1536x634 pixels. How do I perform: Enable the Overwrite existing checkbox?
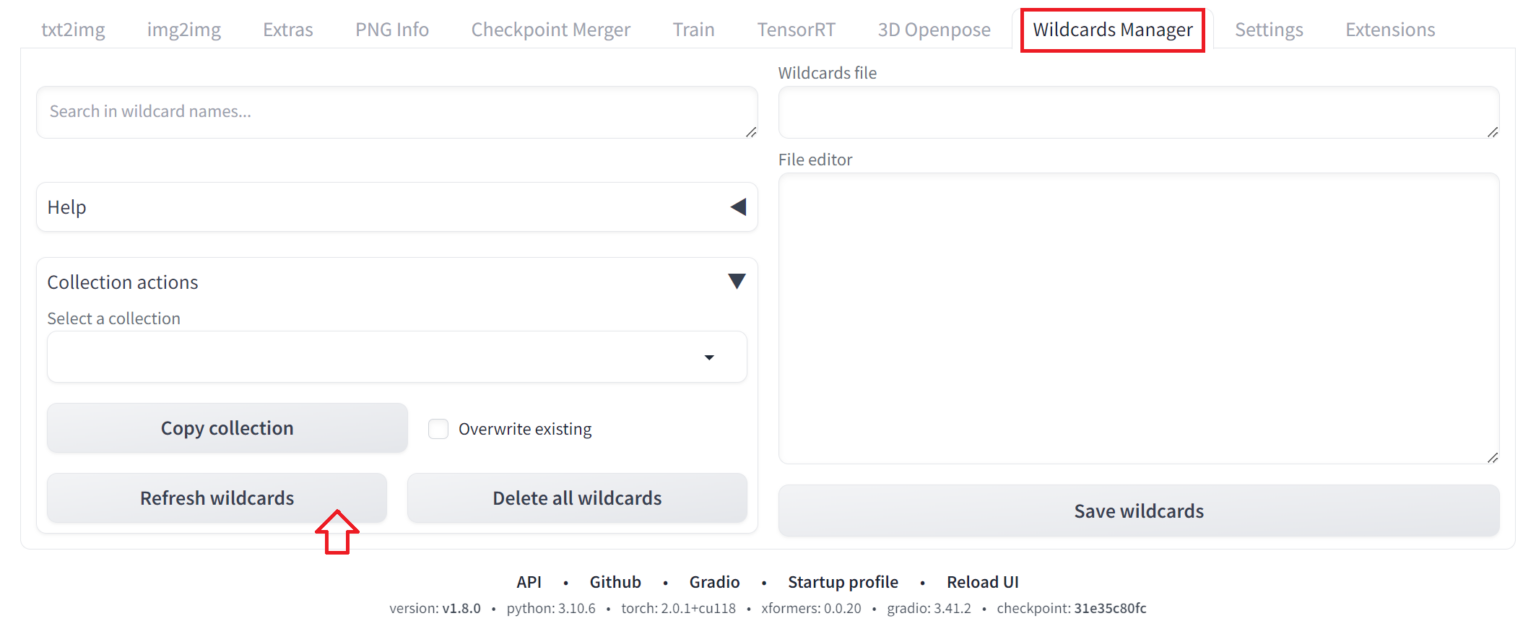coord(438,429)
